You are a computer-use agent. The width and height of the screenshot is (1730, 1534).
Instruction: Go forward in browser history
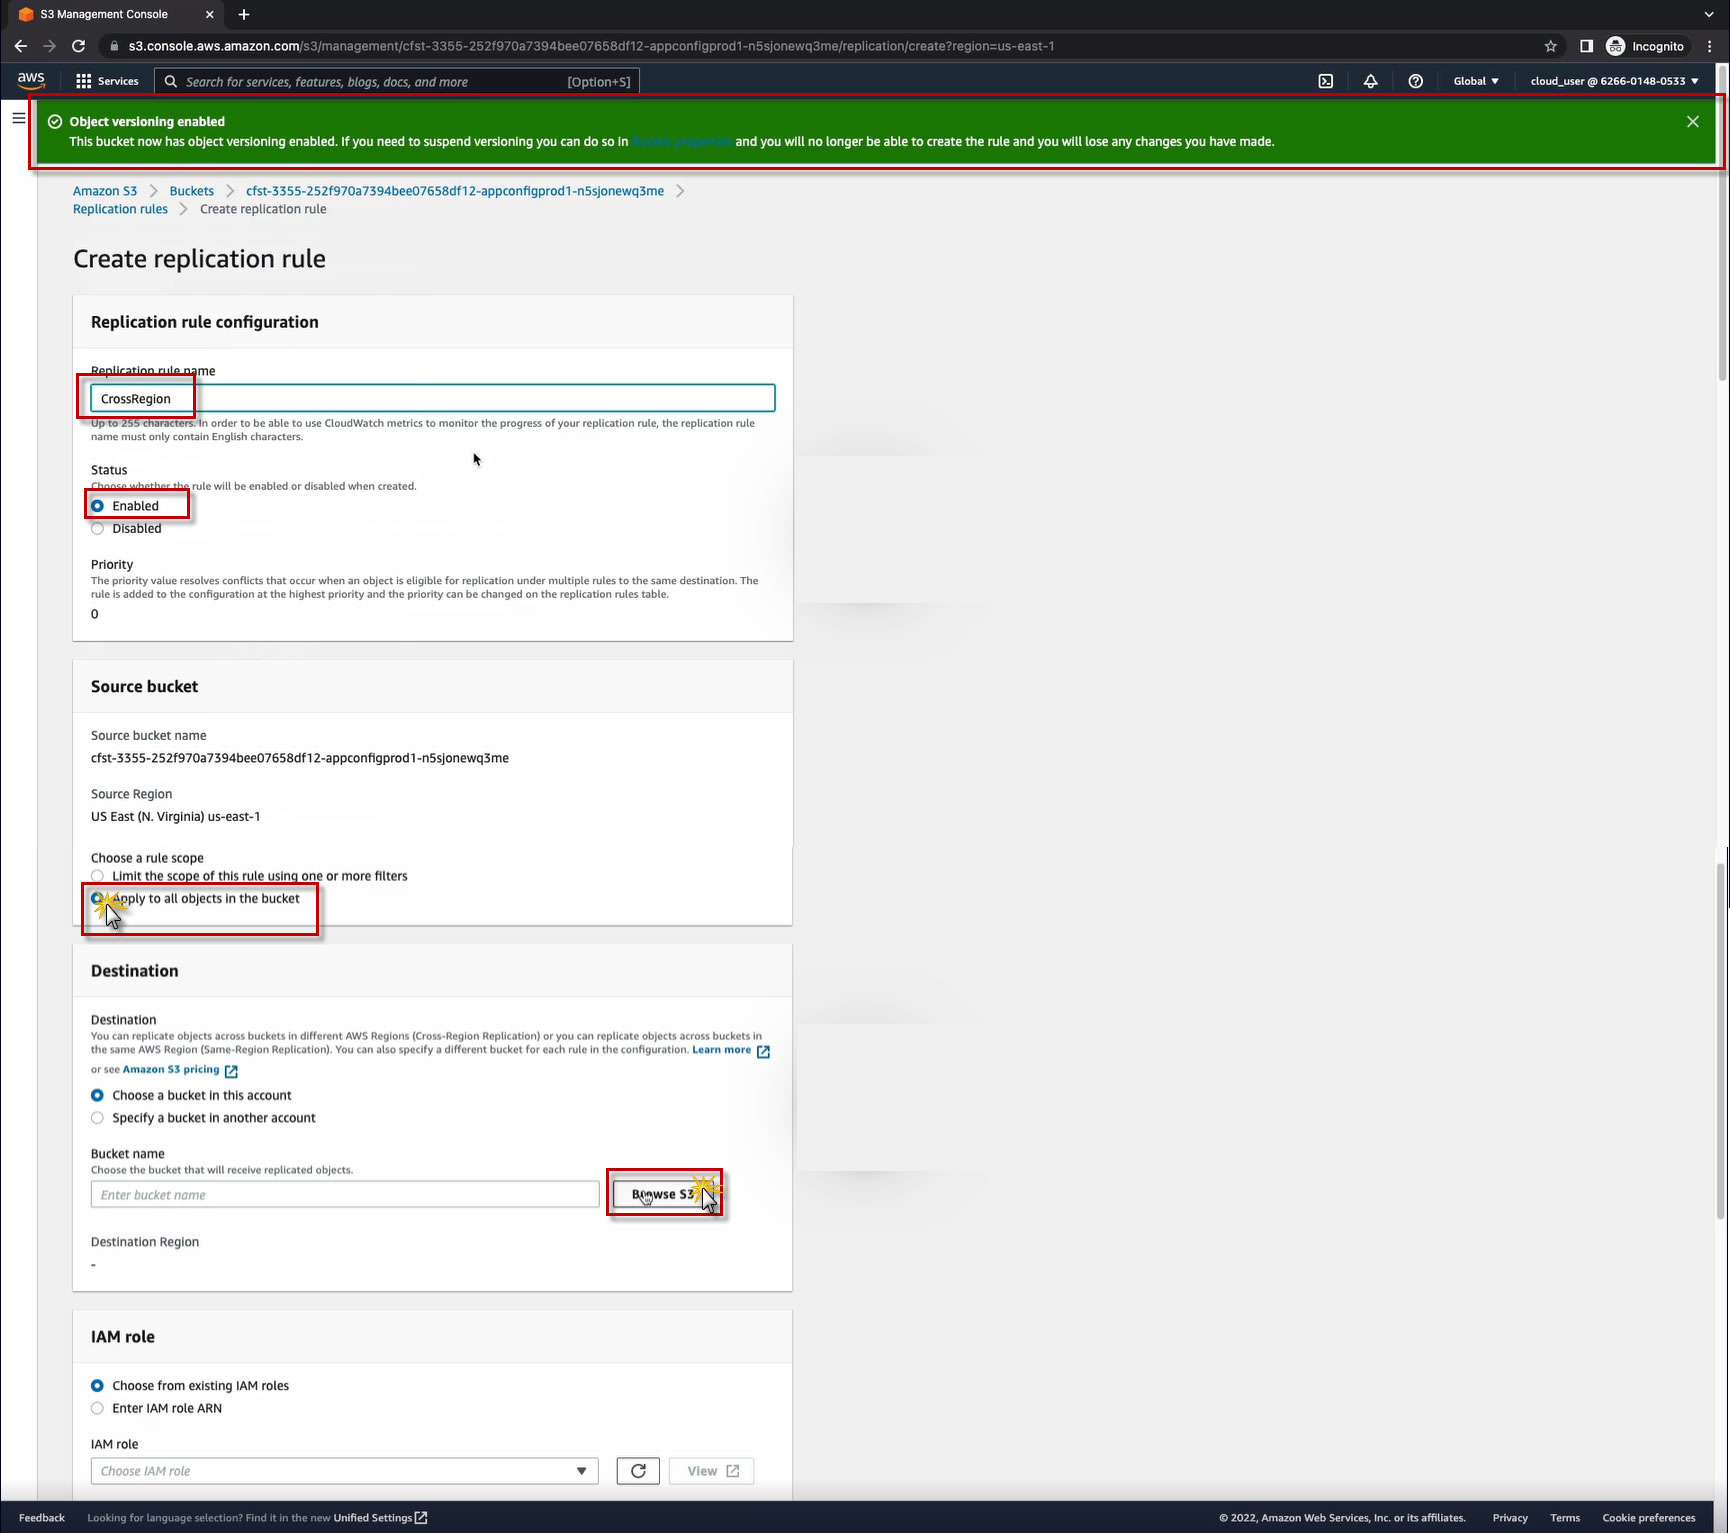[49, 46]
